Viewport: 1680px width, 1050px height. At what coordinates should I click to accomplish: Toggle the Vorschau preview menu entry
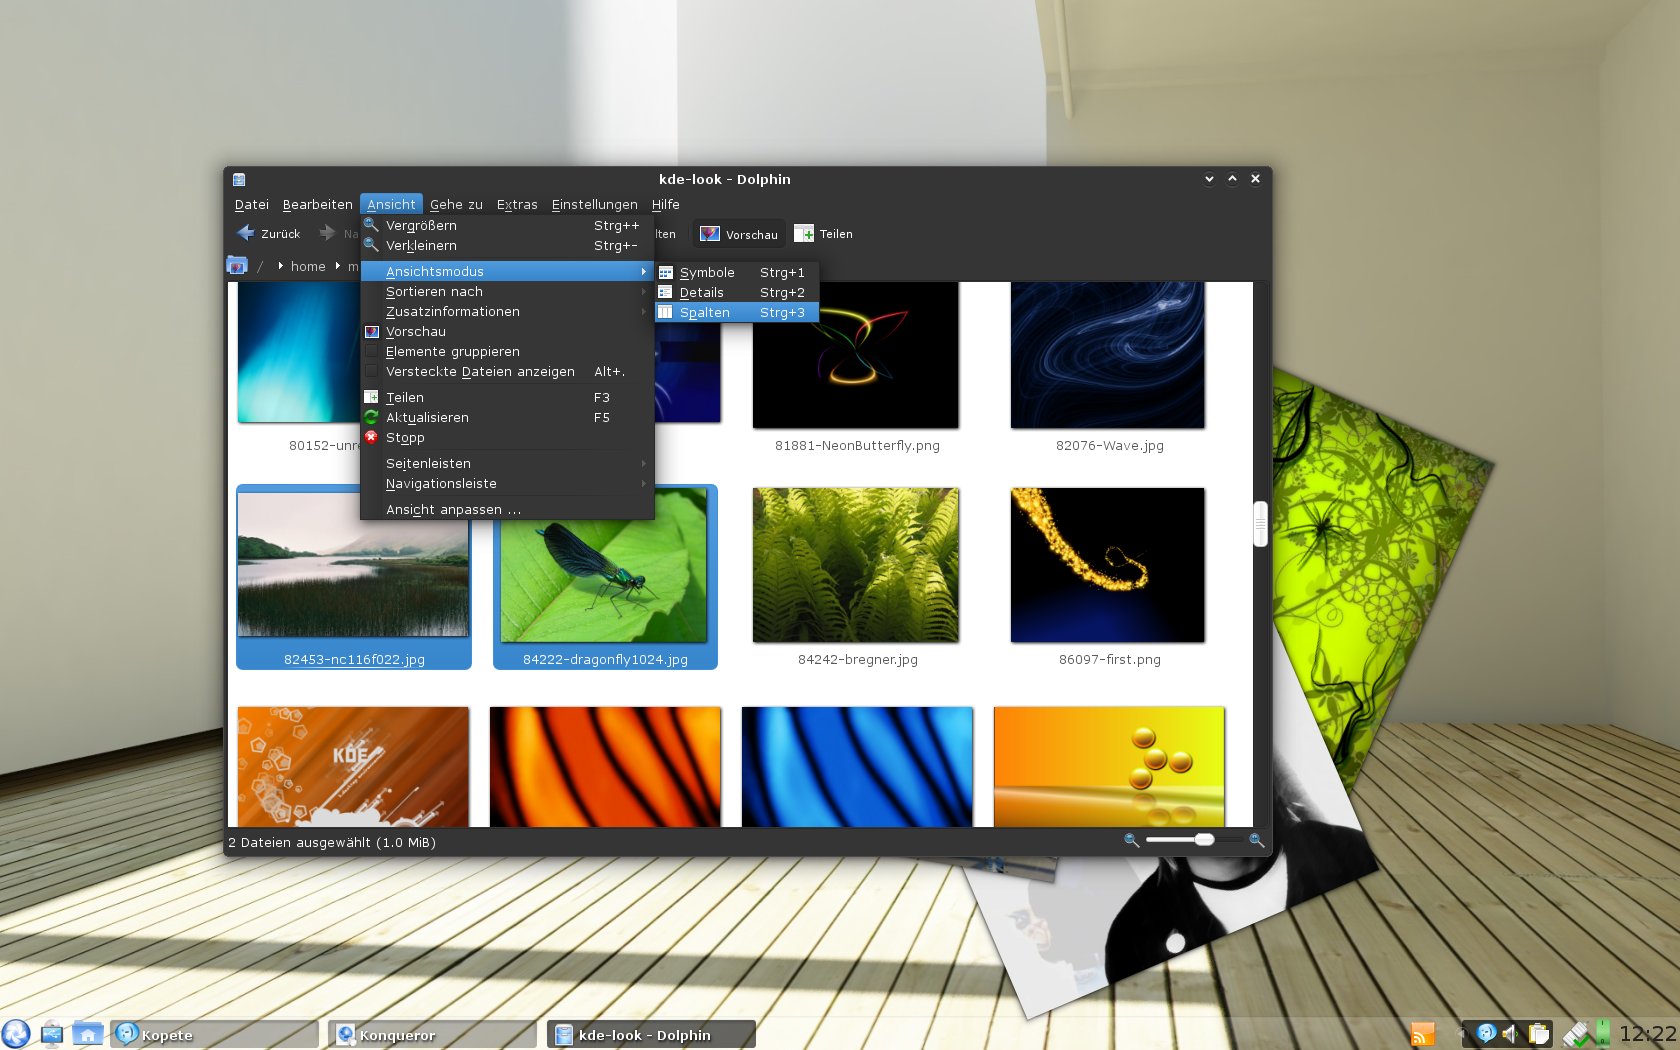(507, 331)
